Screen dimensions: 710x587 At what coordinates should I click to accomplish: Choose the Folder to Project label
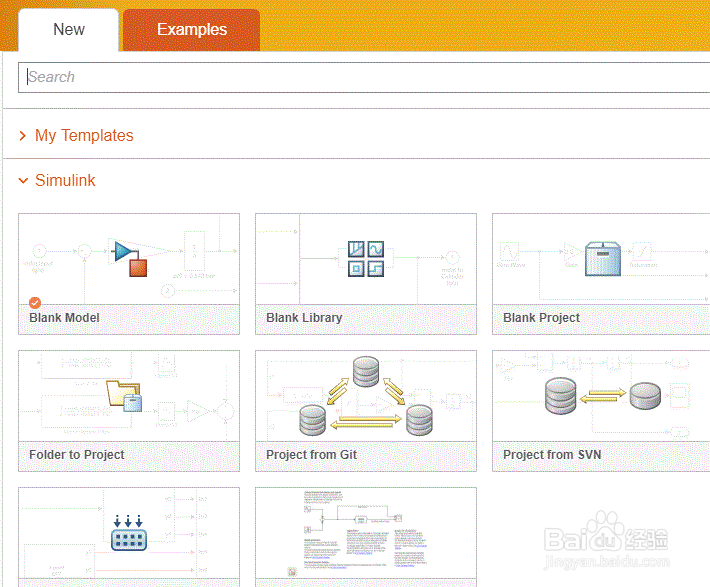point(77,455)
